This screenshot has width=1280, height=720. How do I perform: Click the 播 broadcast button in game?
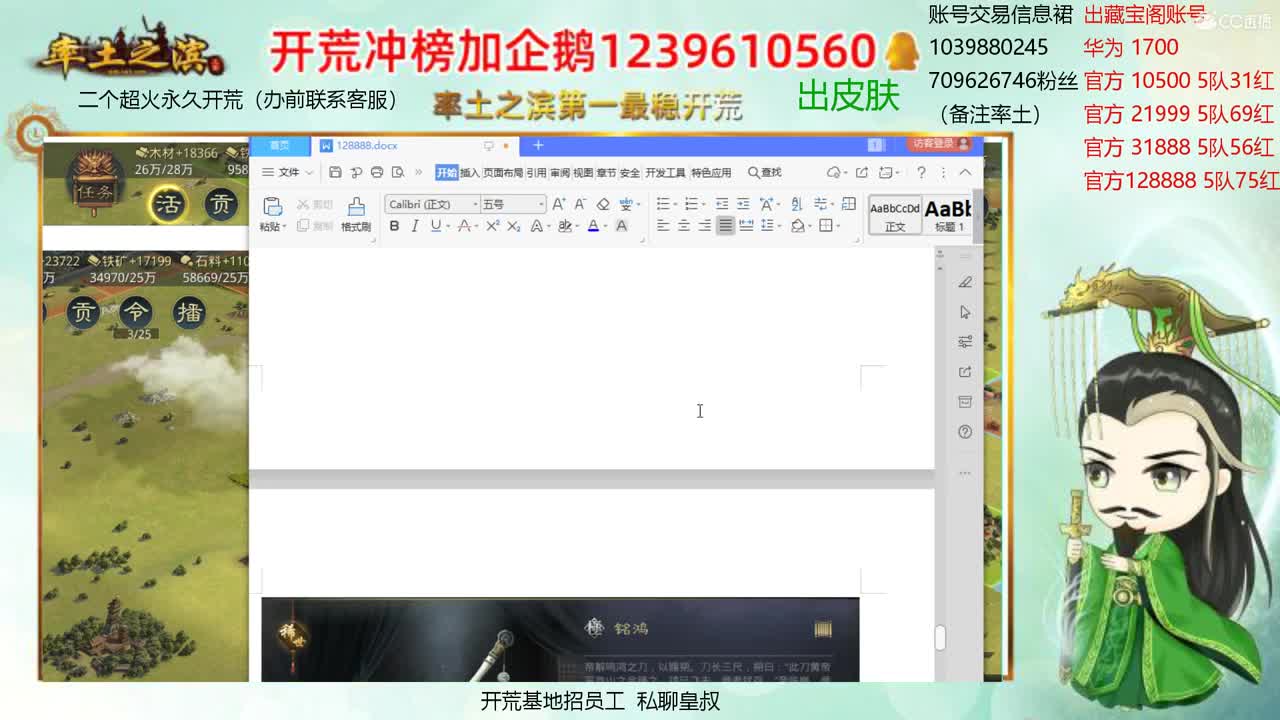tap(190, 312)
